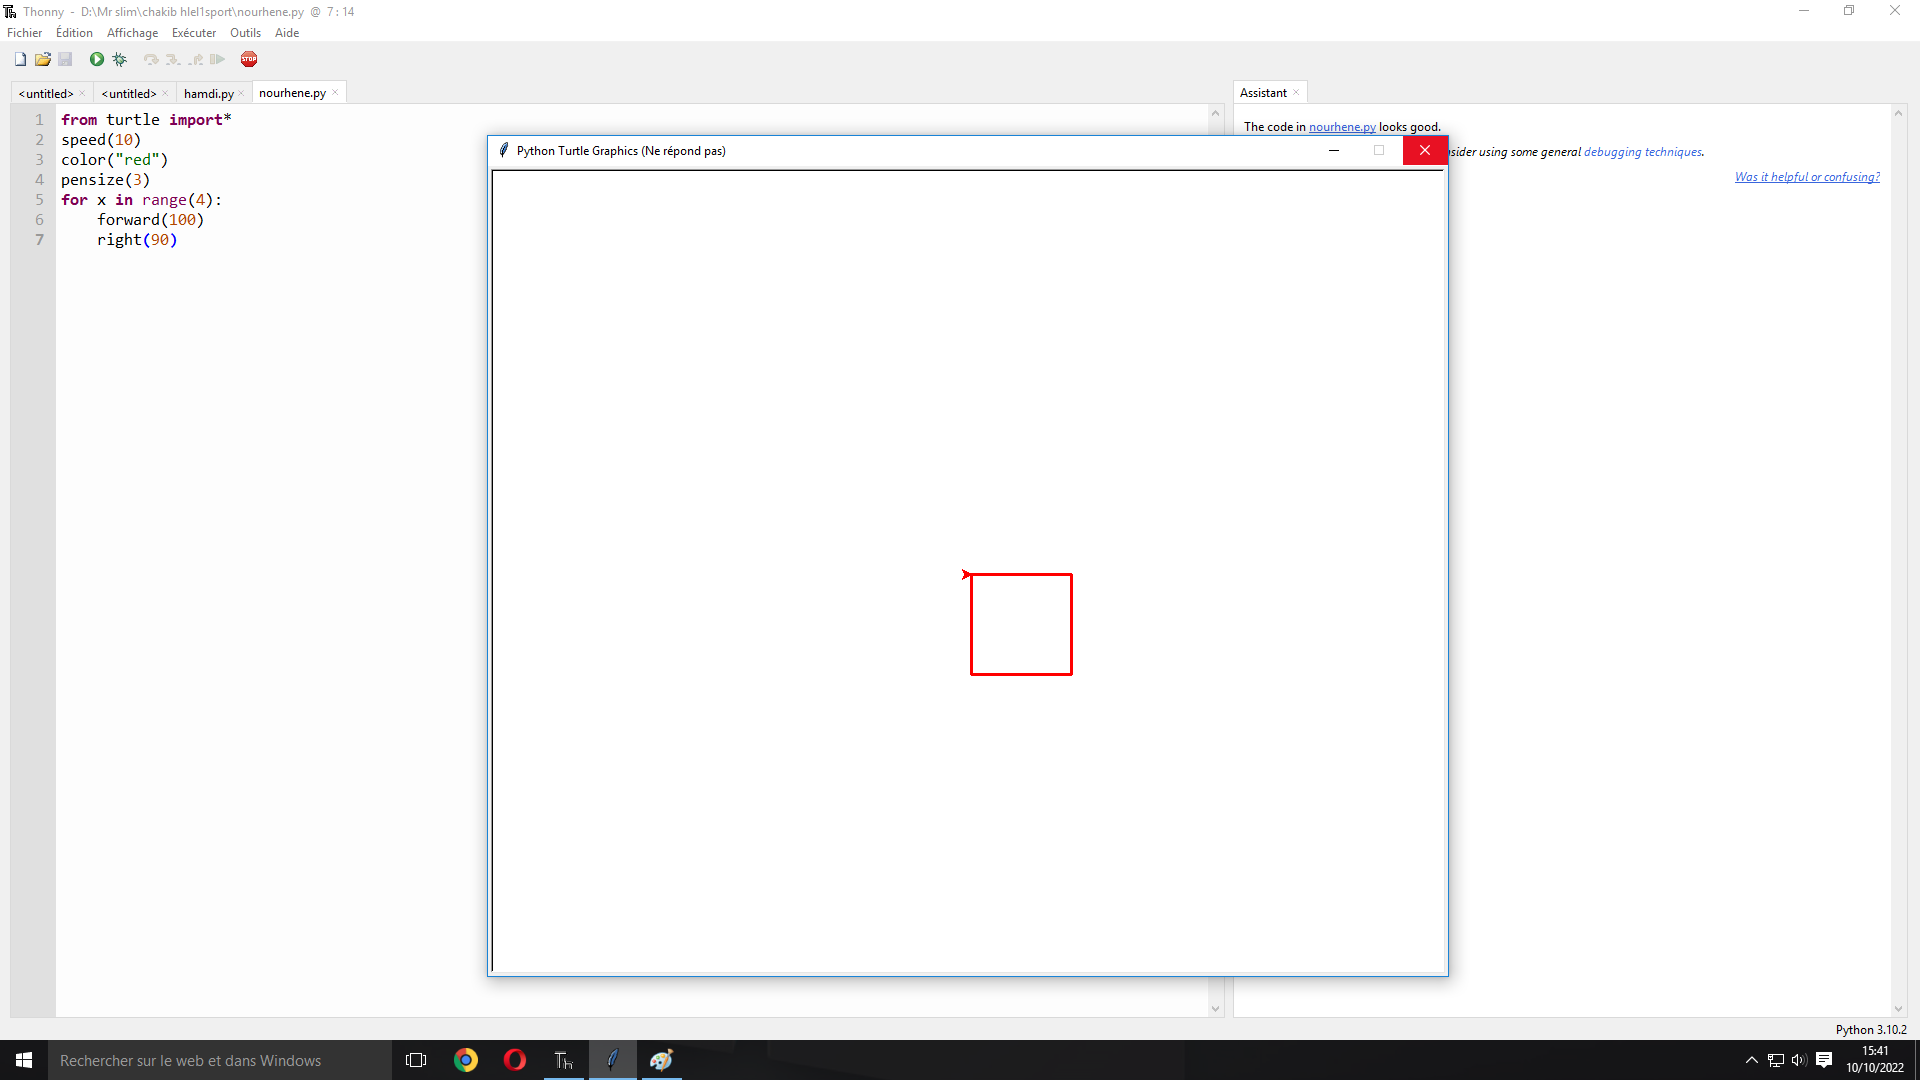Click the debugging techniques link
This screenshot has height=1080, width=1920.
pyautogui.click(x=1642, y=152)
